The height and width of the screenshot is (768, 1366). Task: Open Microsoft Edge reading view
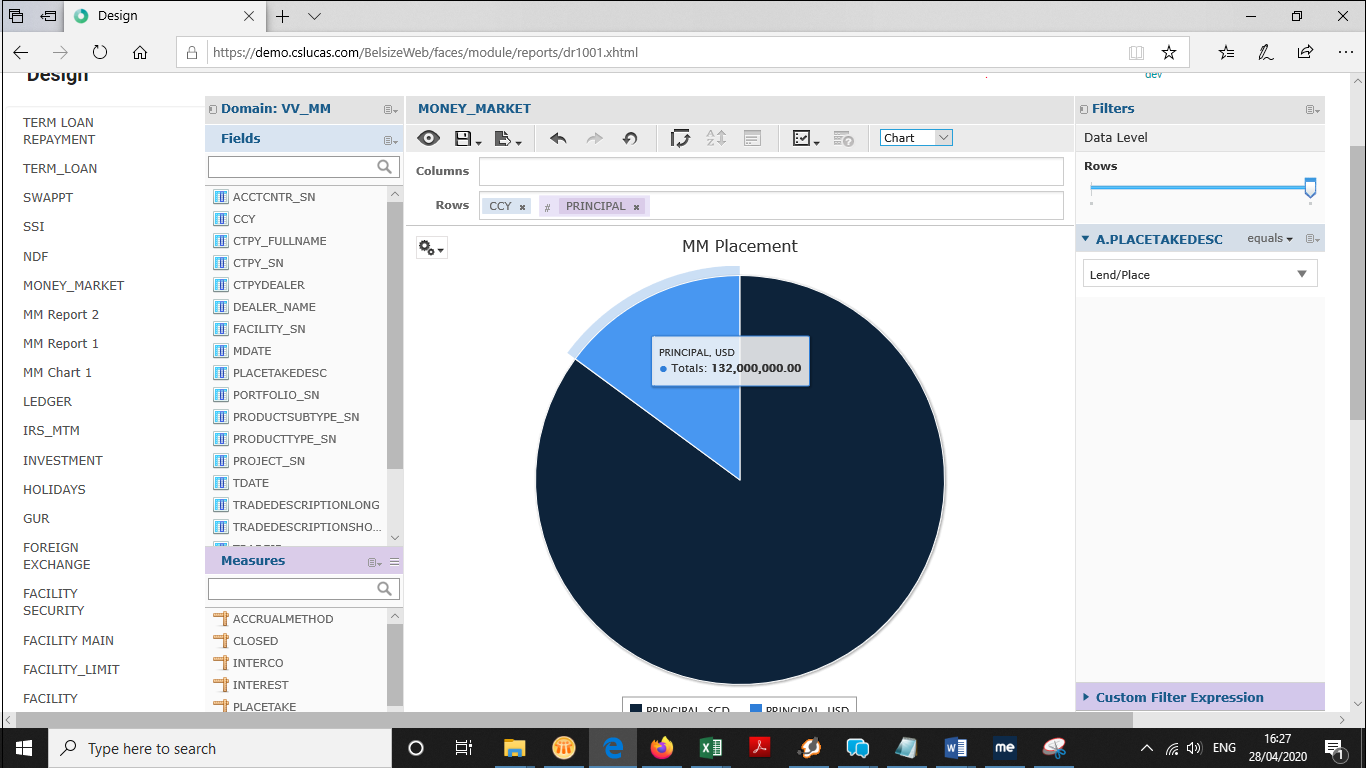(x=1136, y=53)
